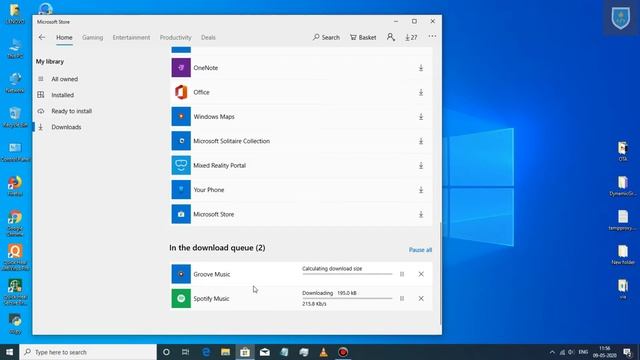This screenshot has height=360, width=640.
Task: Open Cortana from the taskbar
Action: pyautogui.click(x=166, y=352)
